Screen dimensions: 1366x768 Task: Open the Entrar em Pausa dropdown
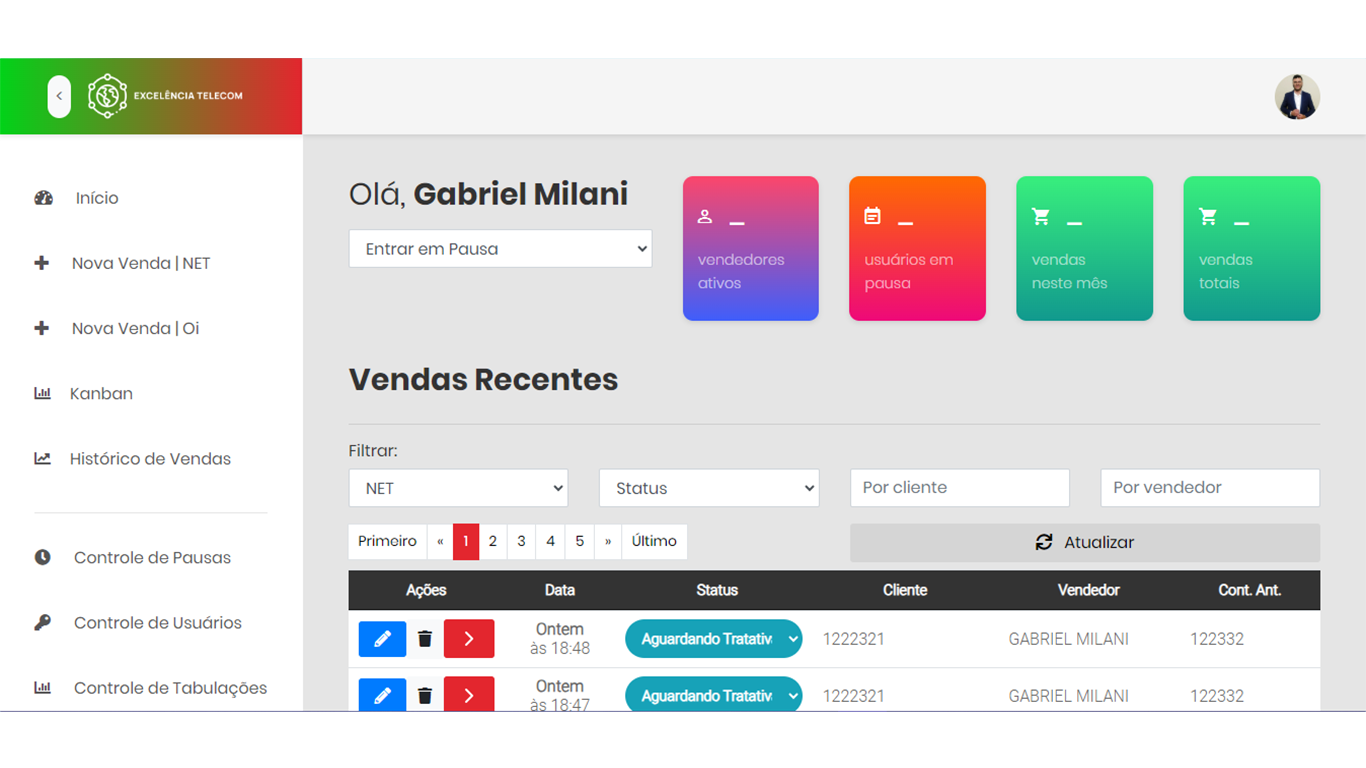pos(500,248)
